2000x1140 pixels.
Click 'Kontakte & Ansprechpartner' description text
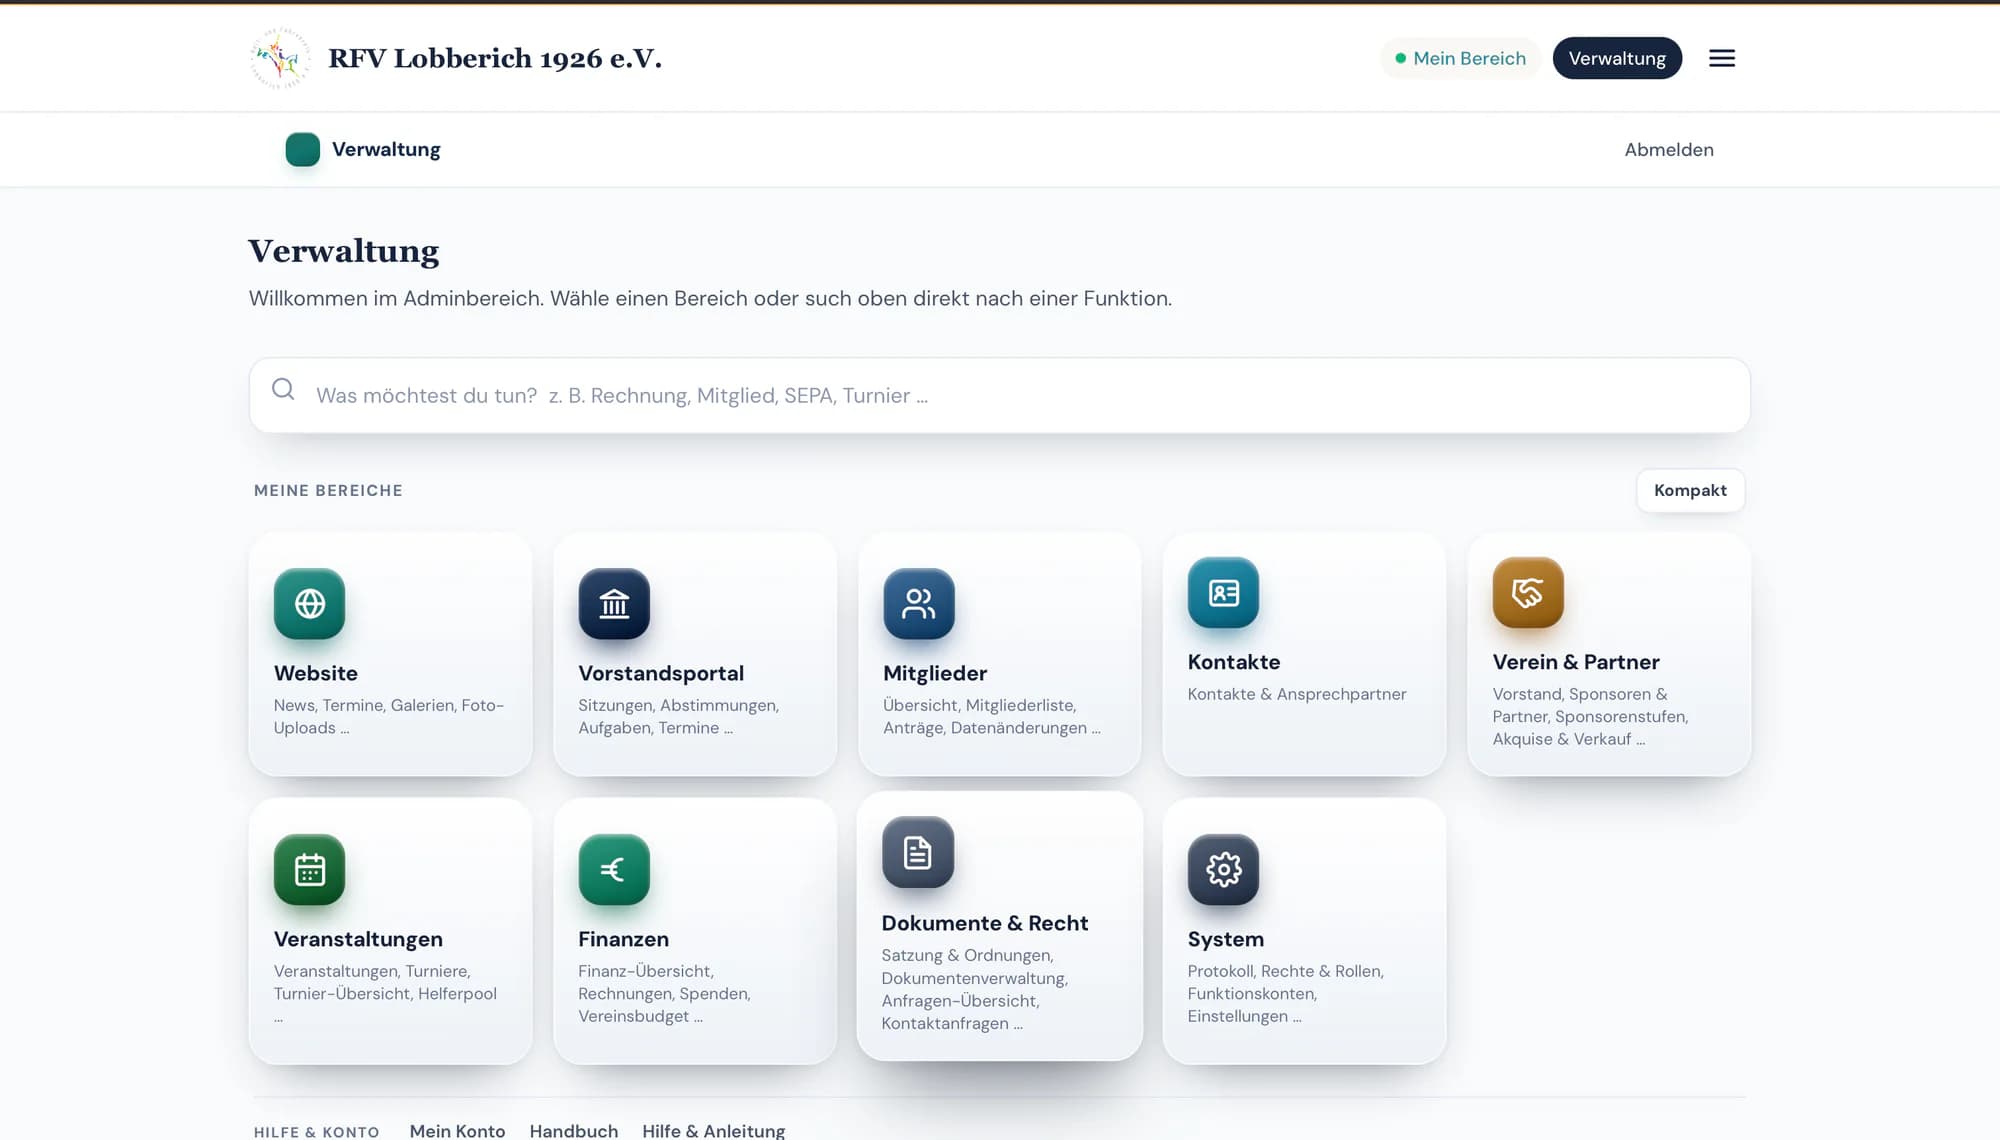[x=1297, y=694]
